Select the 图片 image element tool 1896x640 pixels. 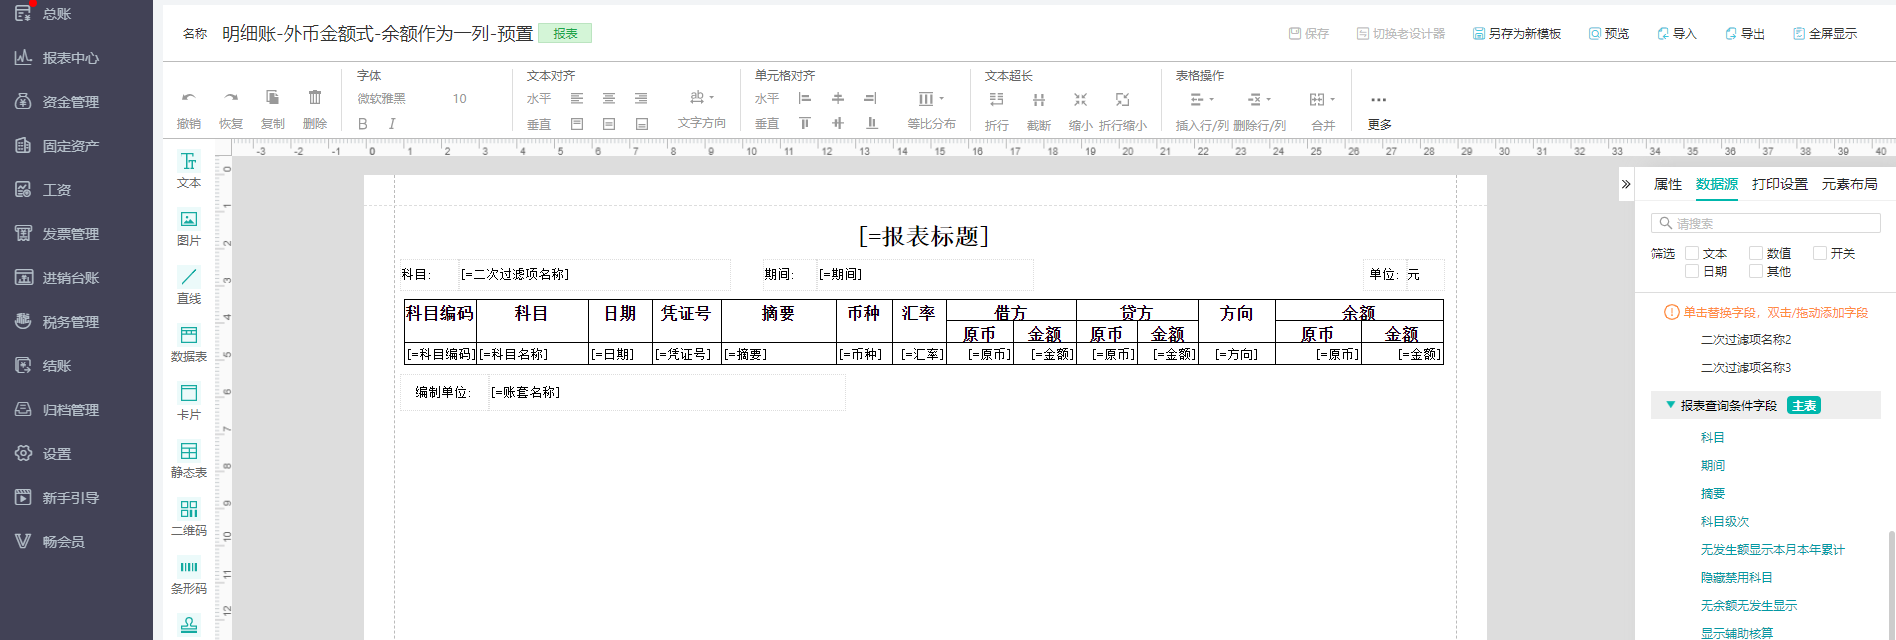coord(189,227)
